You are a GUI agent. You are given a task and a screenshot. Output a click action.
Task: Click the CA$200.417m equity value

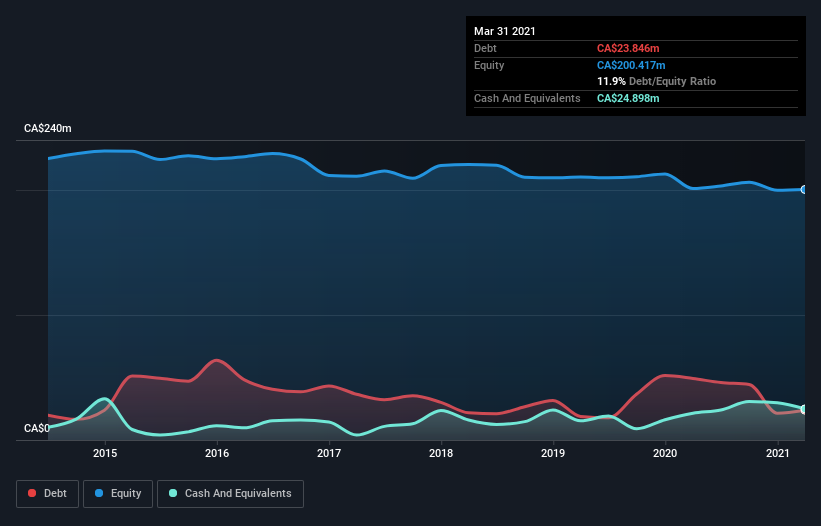pyautogui.click(x=631, y=65)
